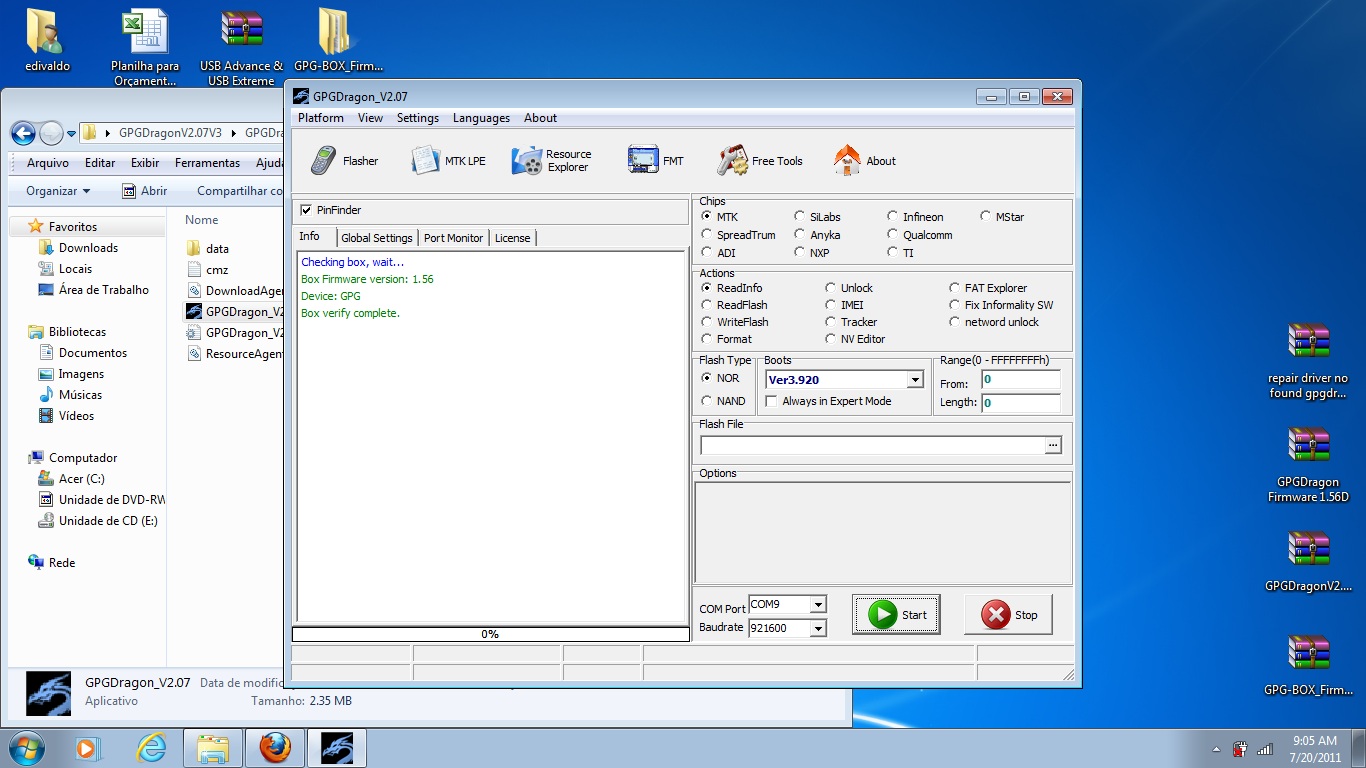This screenshot has width=1366, height=768.
Task: Open Ferramentas menu in Explorer
Action: 207,163
